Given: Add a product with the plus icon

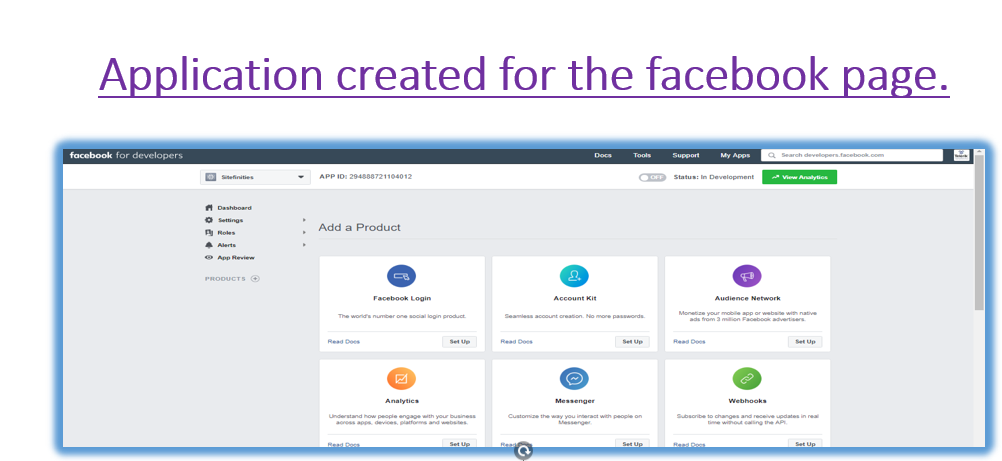Looking at the screenshot, I should click(x=255, y=279).
